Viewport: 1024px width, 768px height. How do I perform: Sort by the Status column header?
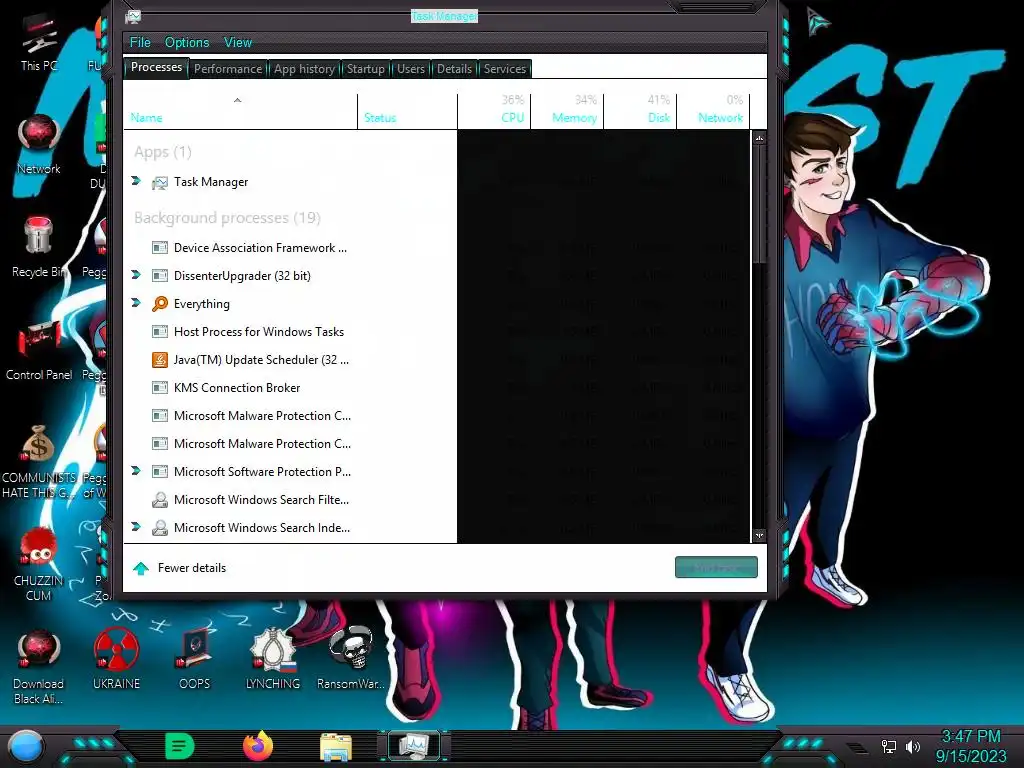(x=408, y=111)
